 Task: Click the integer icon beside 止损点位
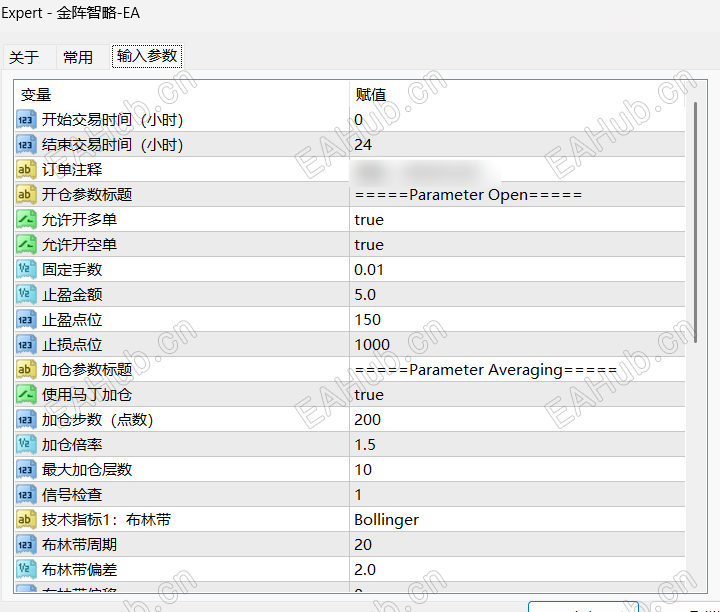tap(26, 345)
